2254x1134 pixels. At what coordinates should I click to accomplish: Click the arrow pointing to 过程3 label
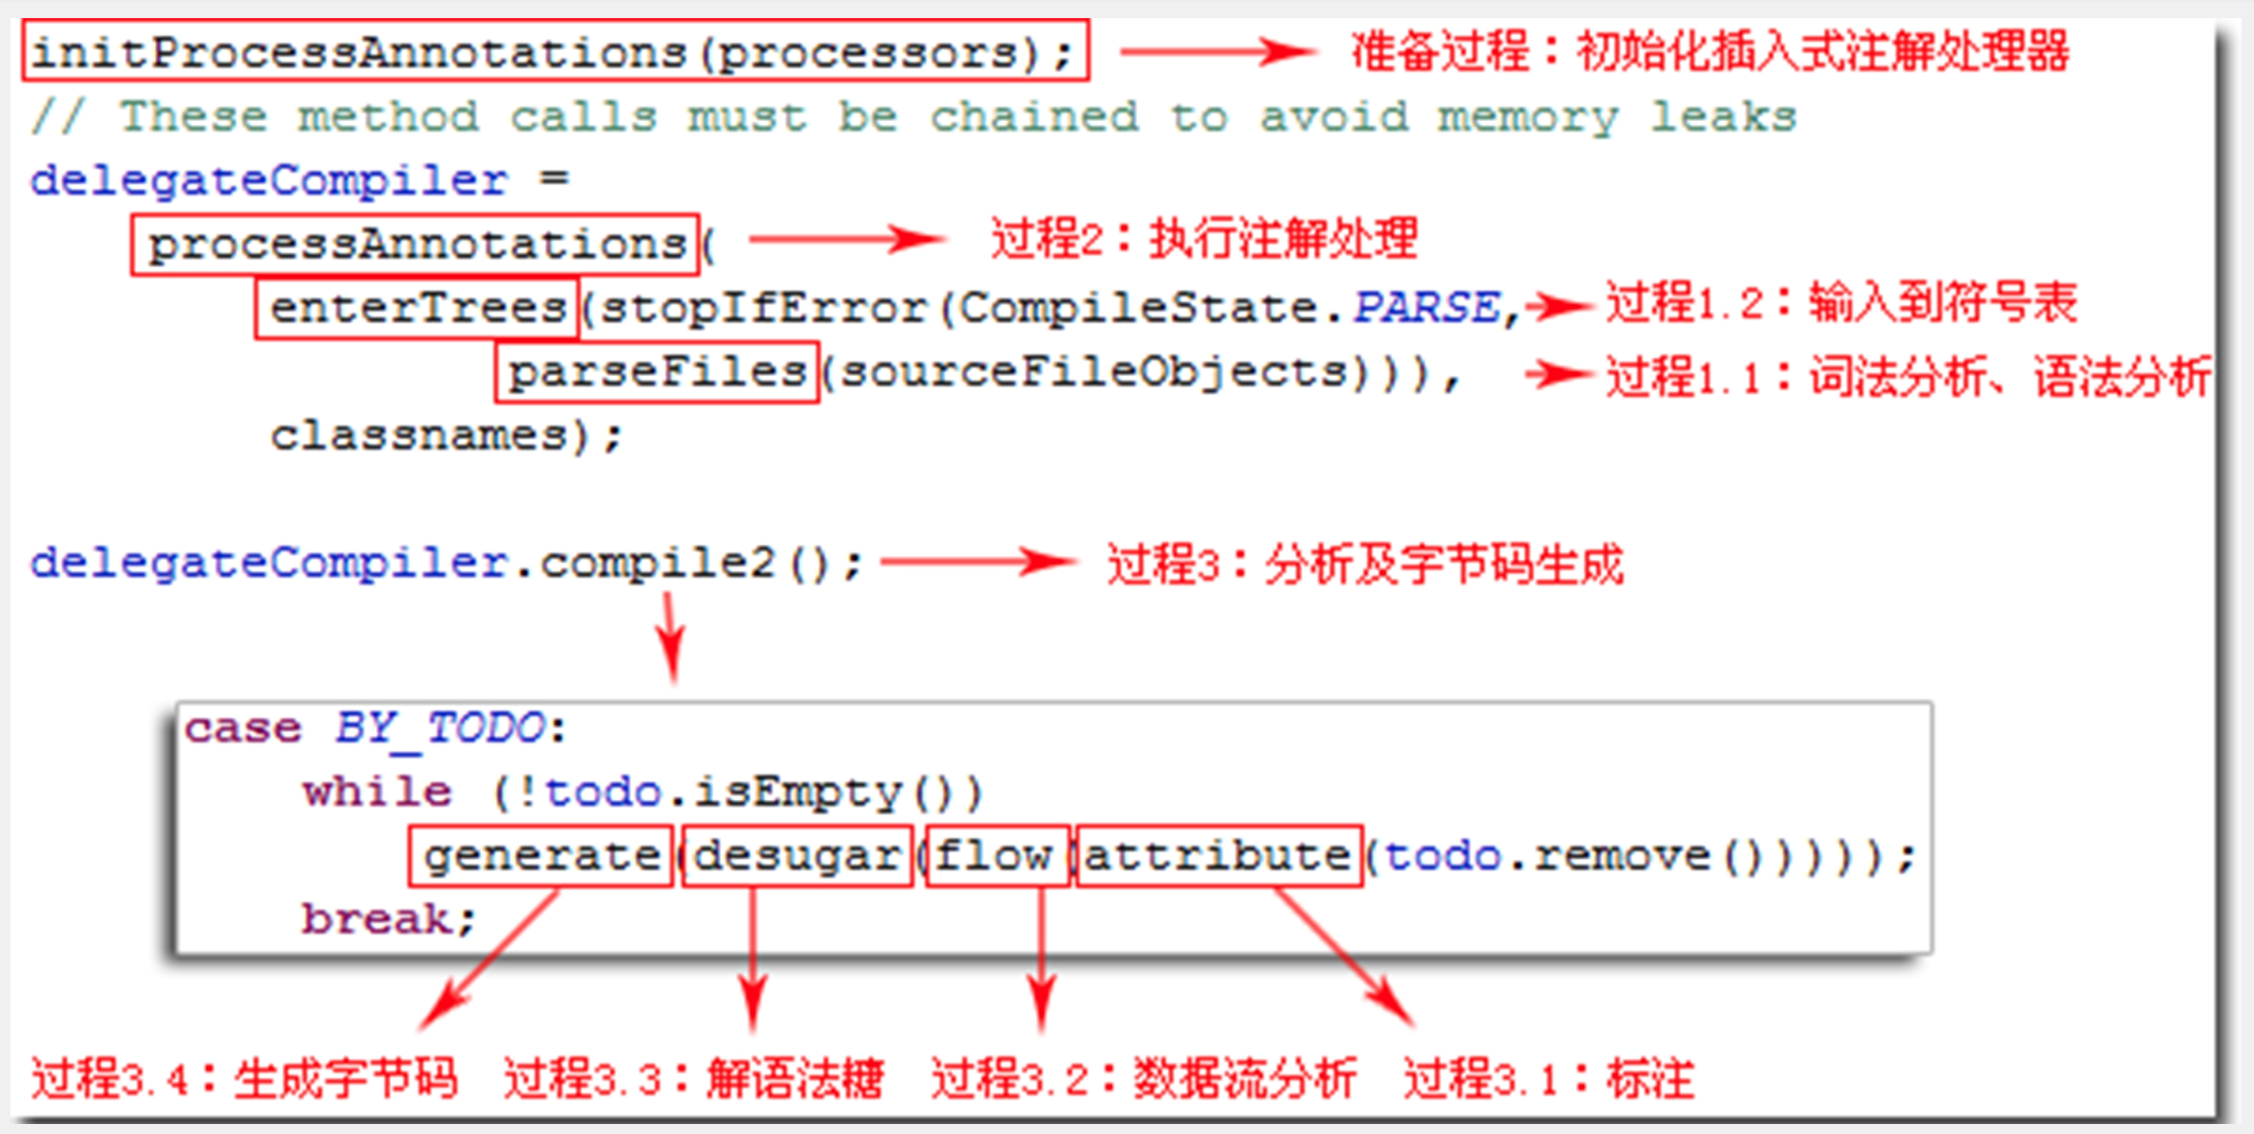[977, 562]
